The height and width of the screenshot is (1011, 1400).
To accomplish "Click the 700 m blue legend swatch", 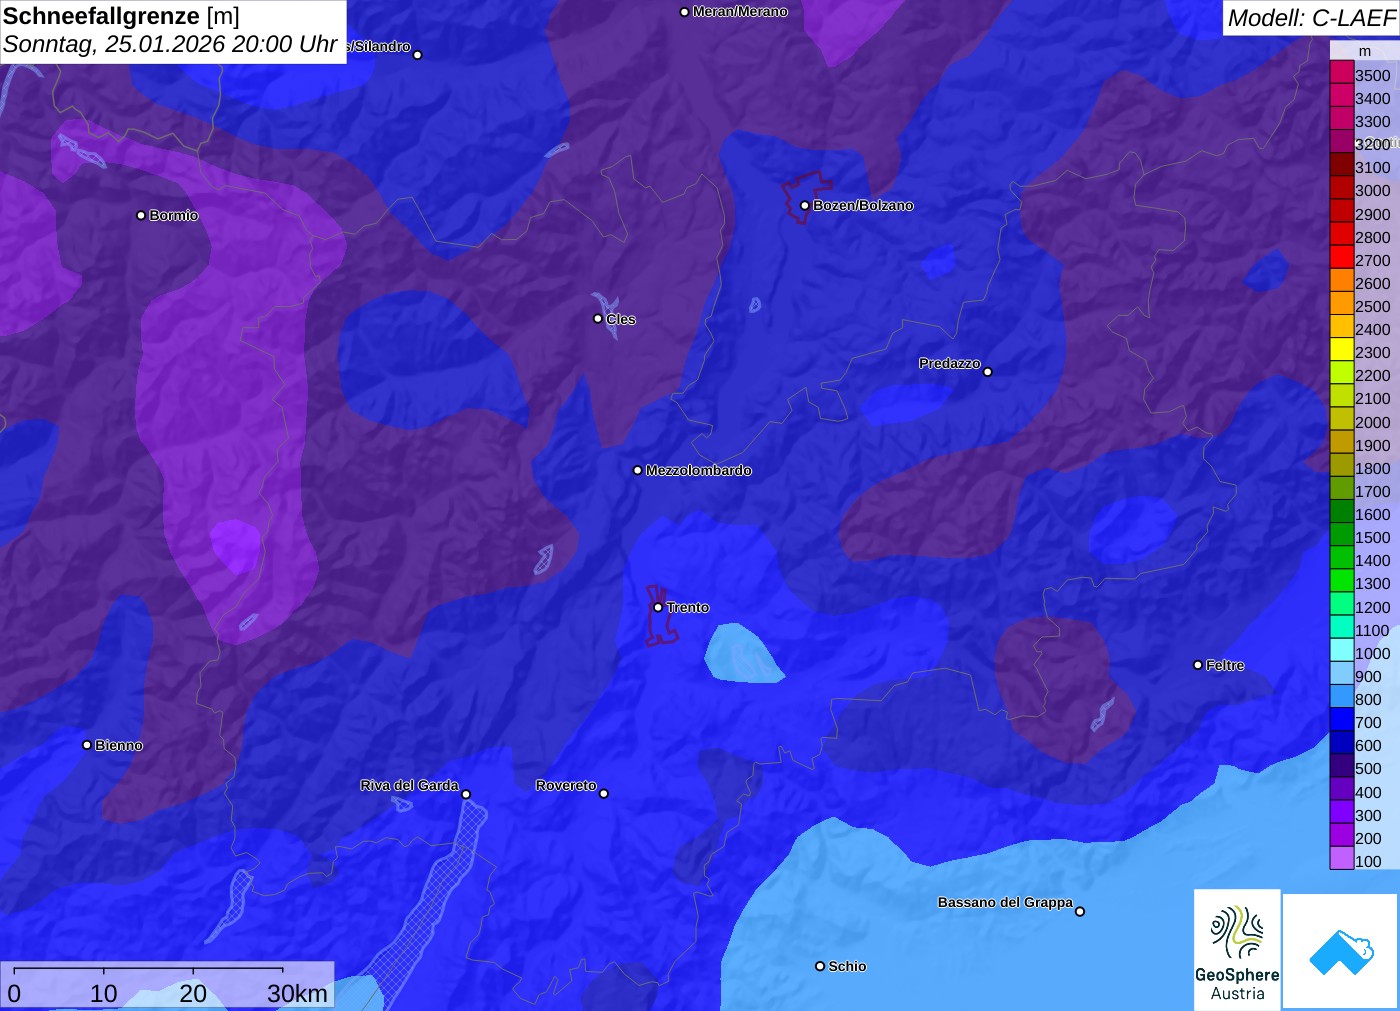I will pos(1342,719).
